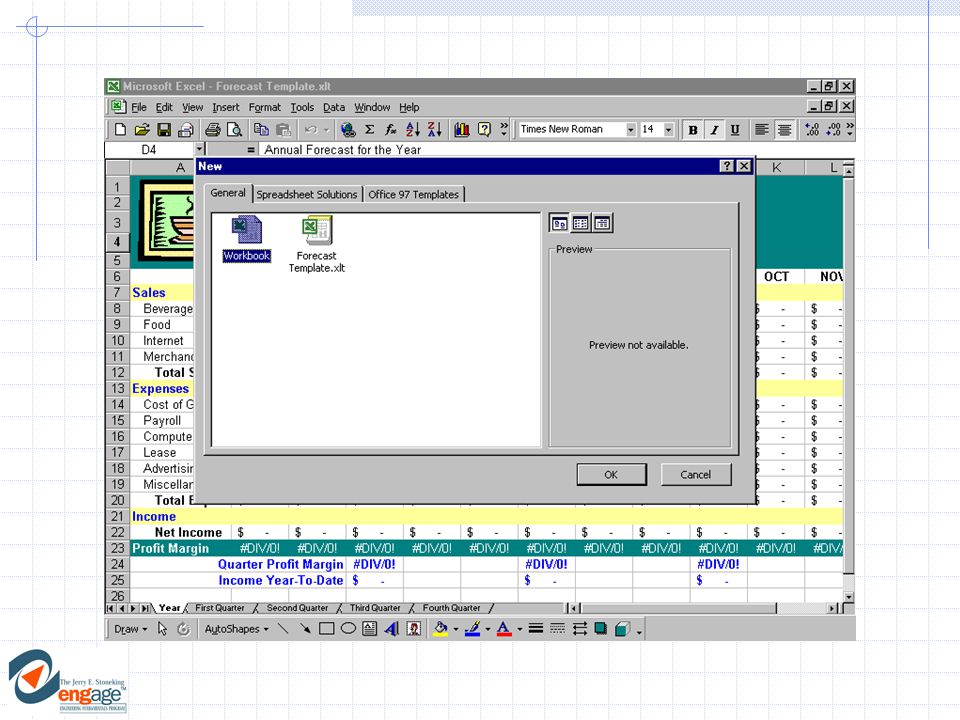Switch to Spreadsheet Solutions tab
960x720 pixels.
(x=307, y=194)
